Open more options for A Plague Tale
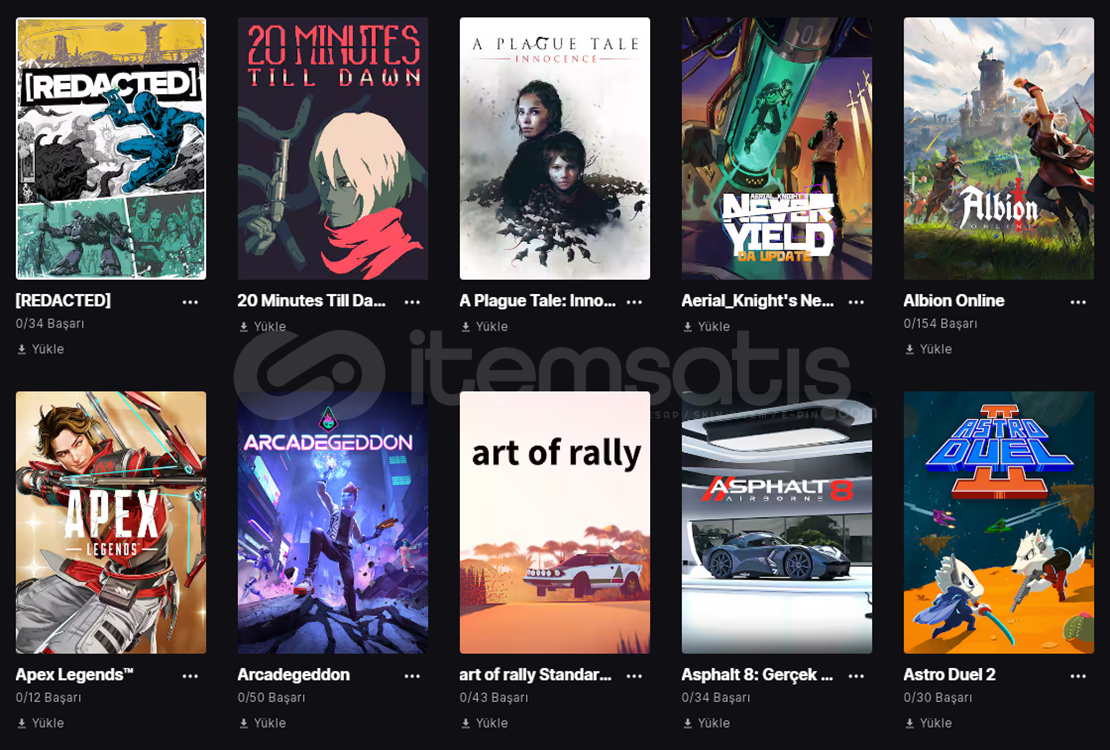The width and height of the screenshot is (1110, 750). coord(634,302)
